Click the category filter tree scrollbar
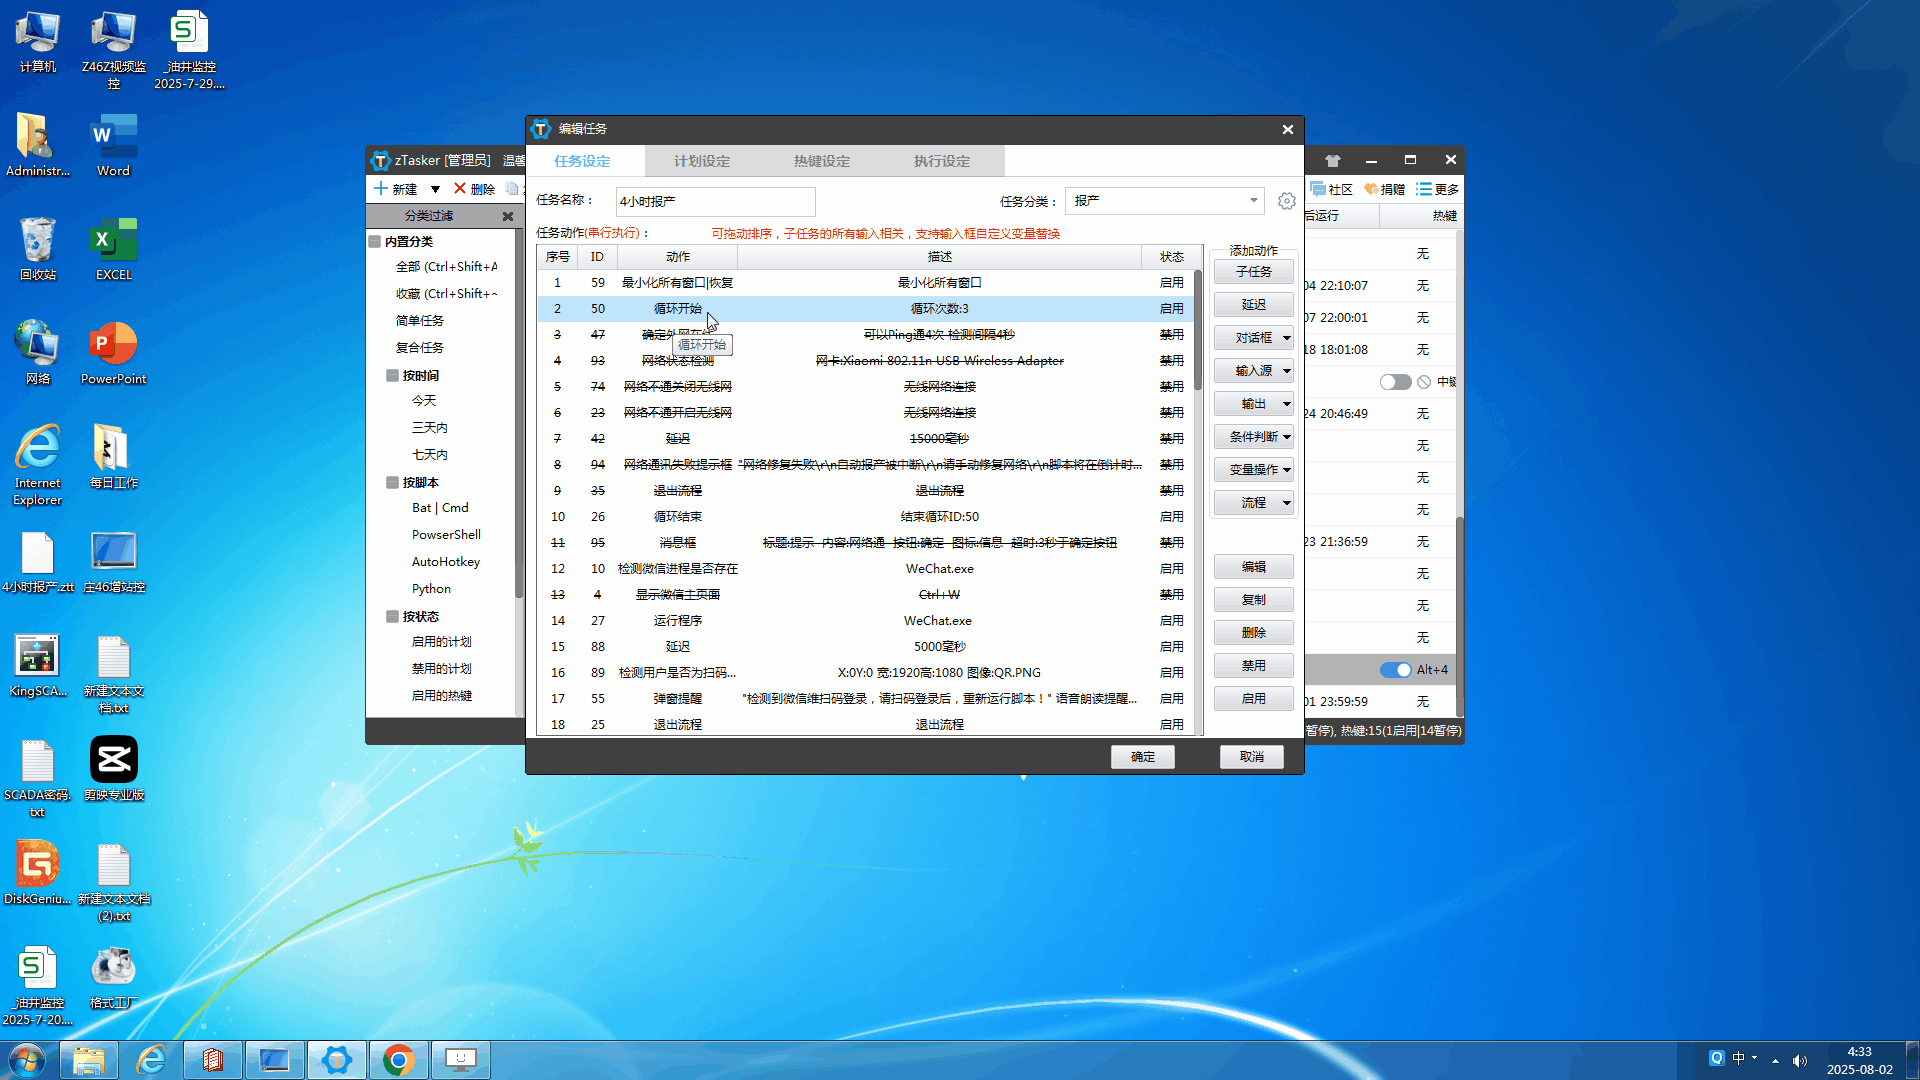The image size is (1920, 1080). [519, 415]
